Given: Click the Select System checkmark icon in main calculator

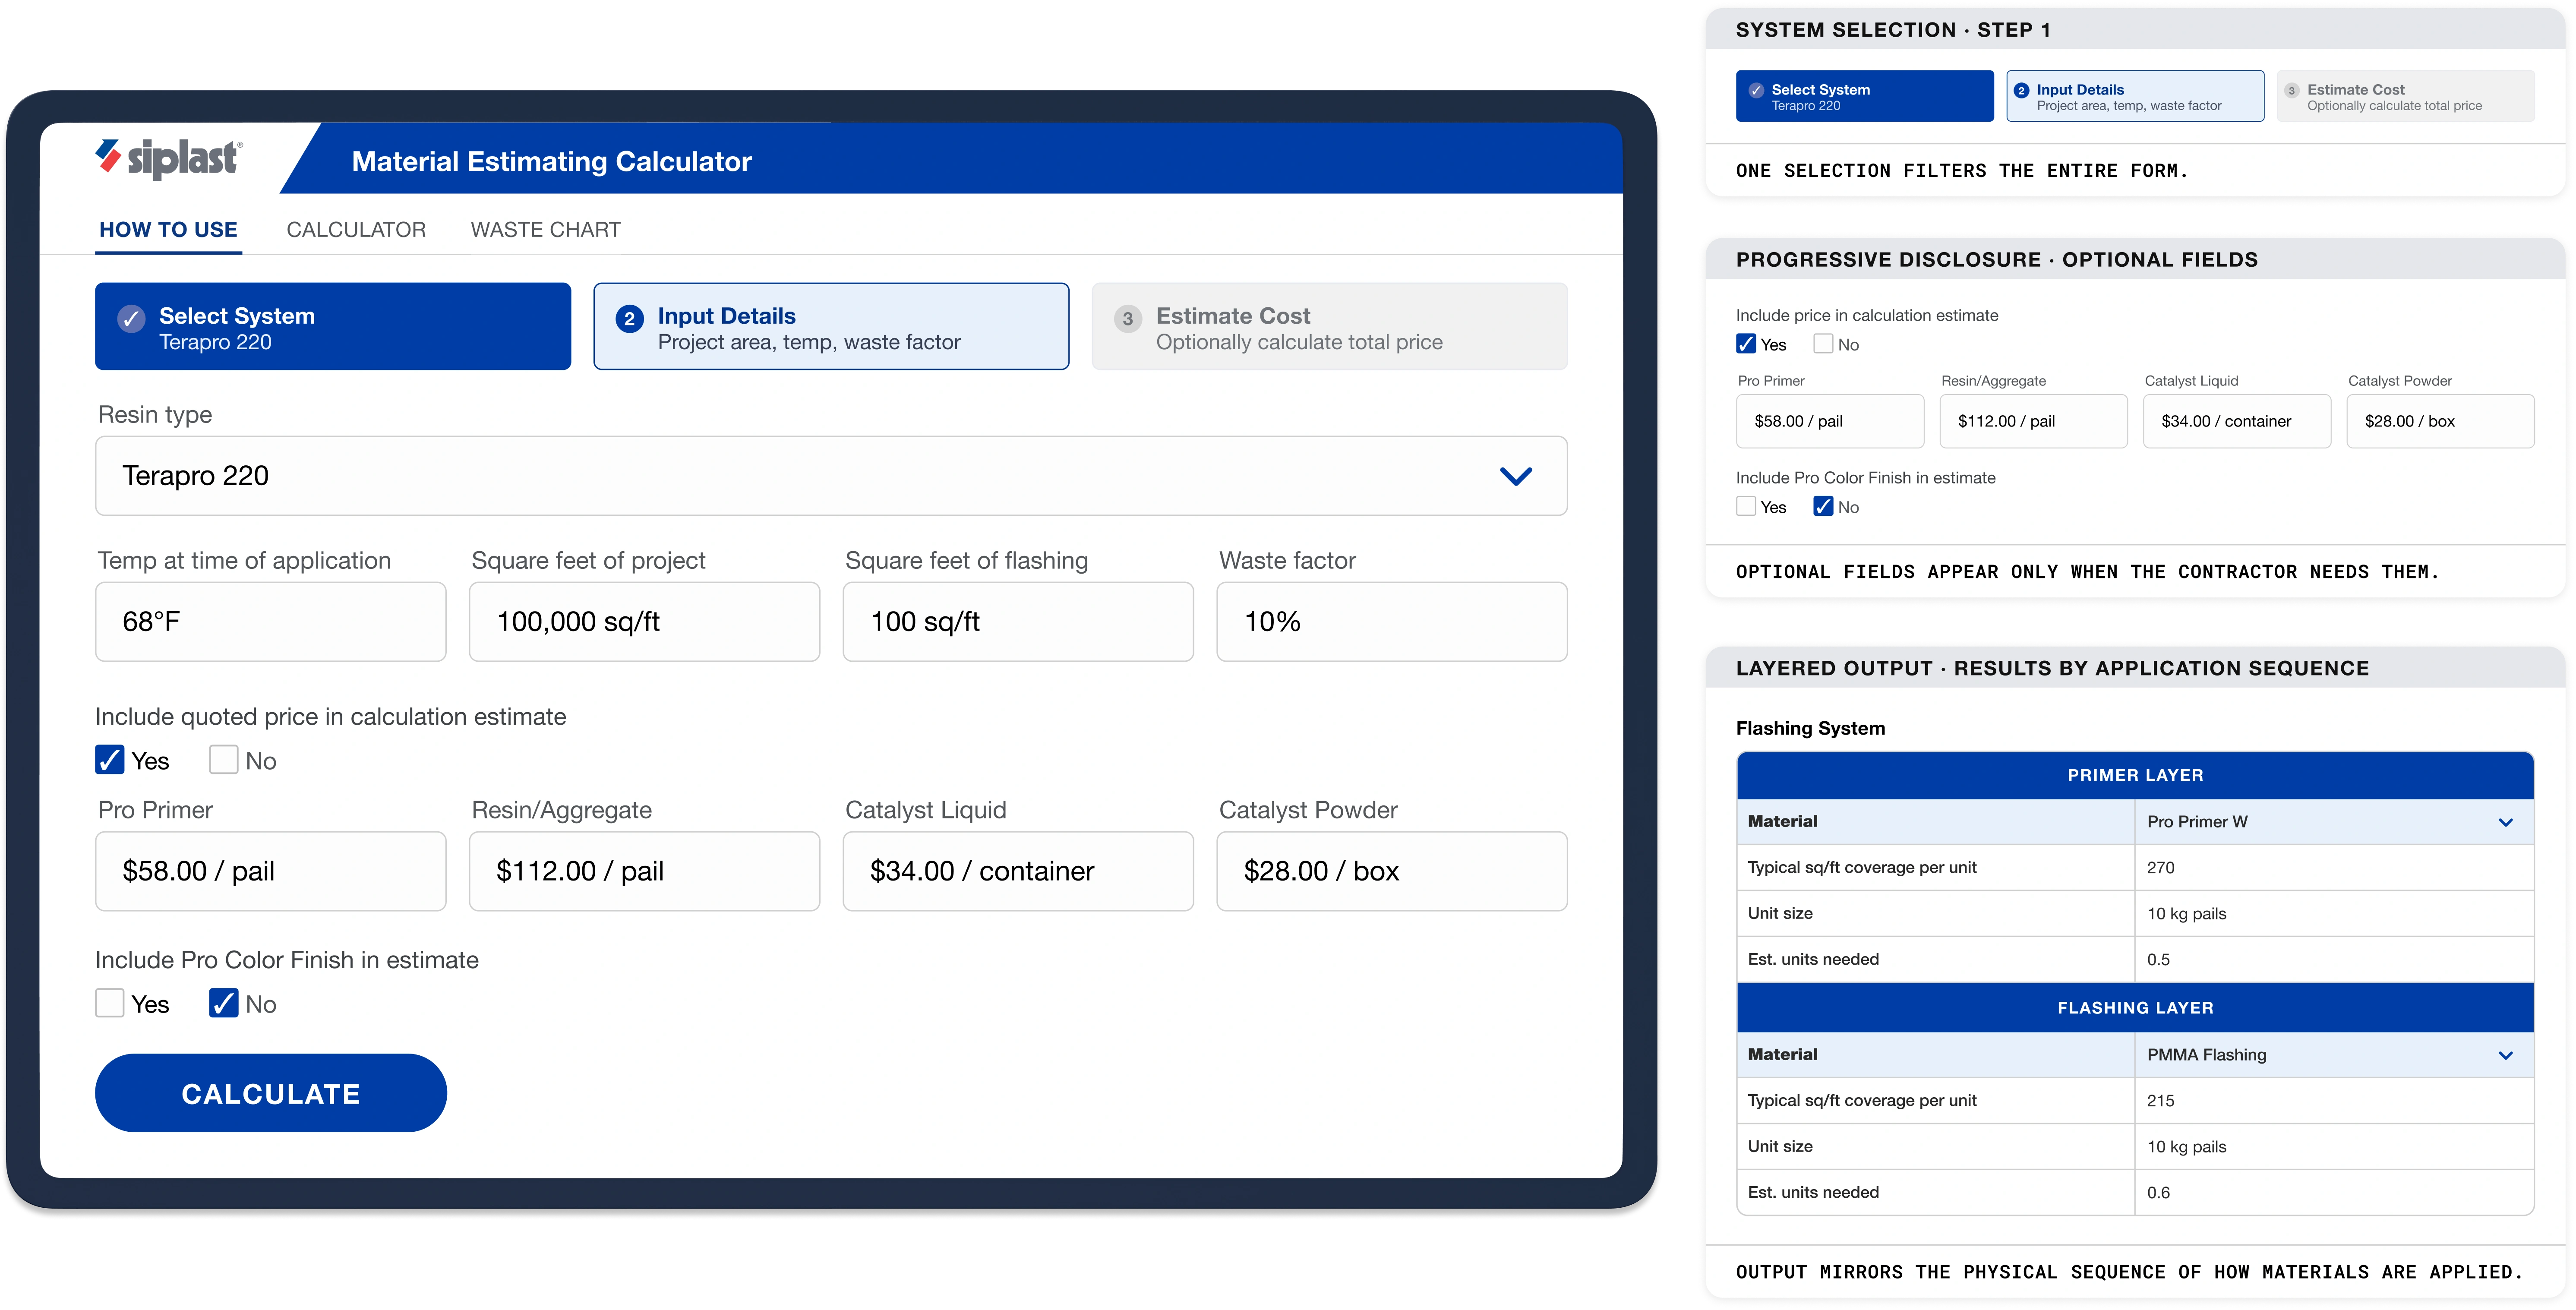Looking at the screenshot, I should point(131,319).
